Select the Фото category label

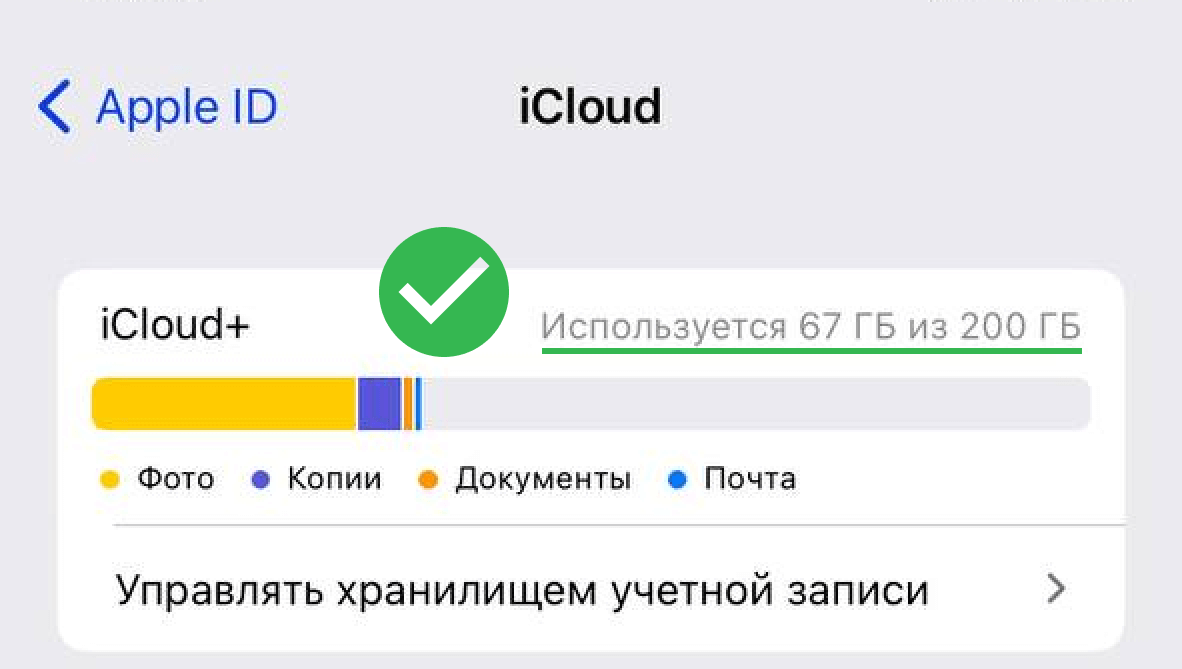tap(176, 479)
